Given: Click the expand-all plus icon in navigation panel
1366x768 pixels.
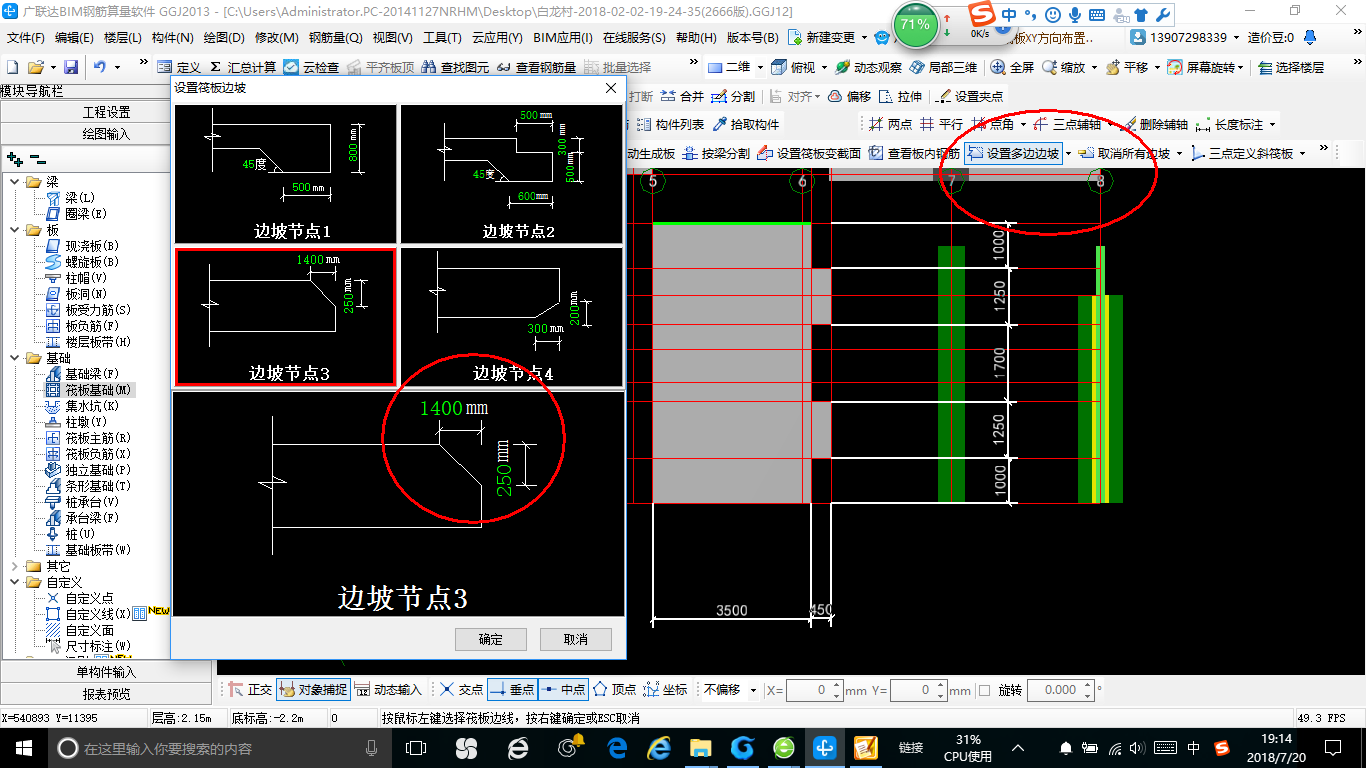Looking at the screenshot, I should [x=14, y=159].
